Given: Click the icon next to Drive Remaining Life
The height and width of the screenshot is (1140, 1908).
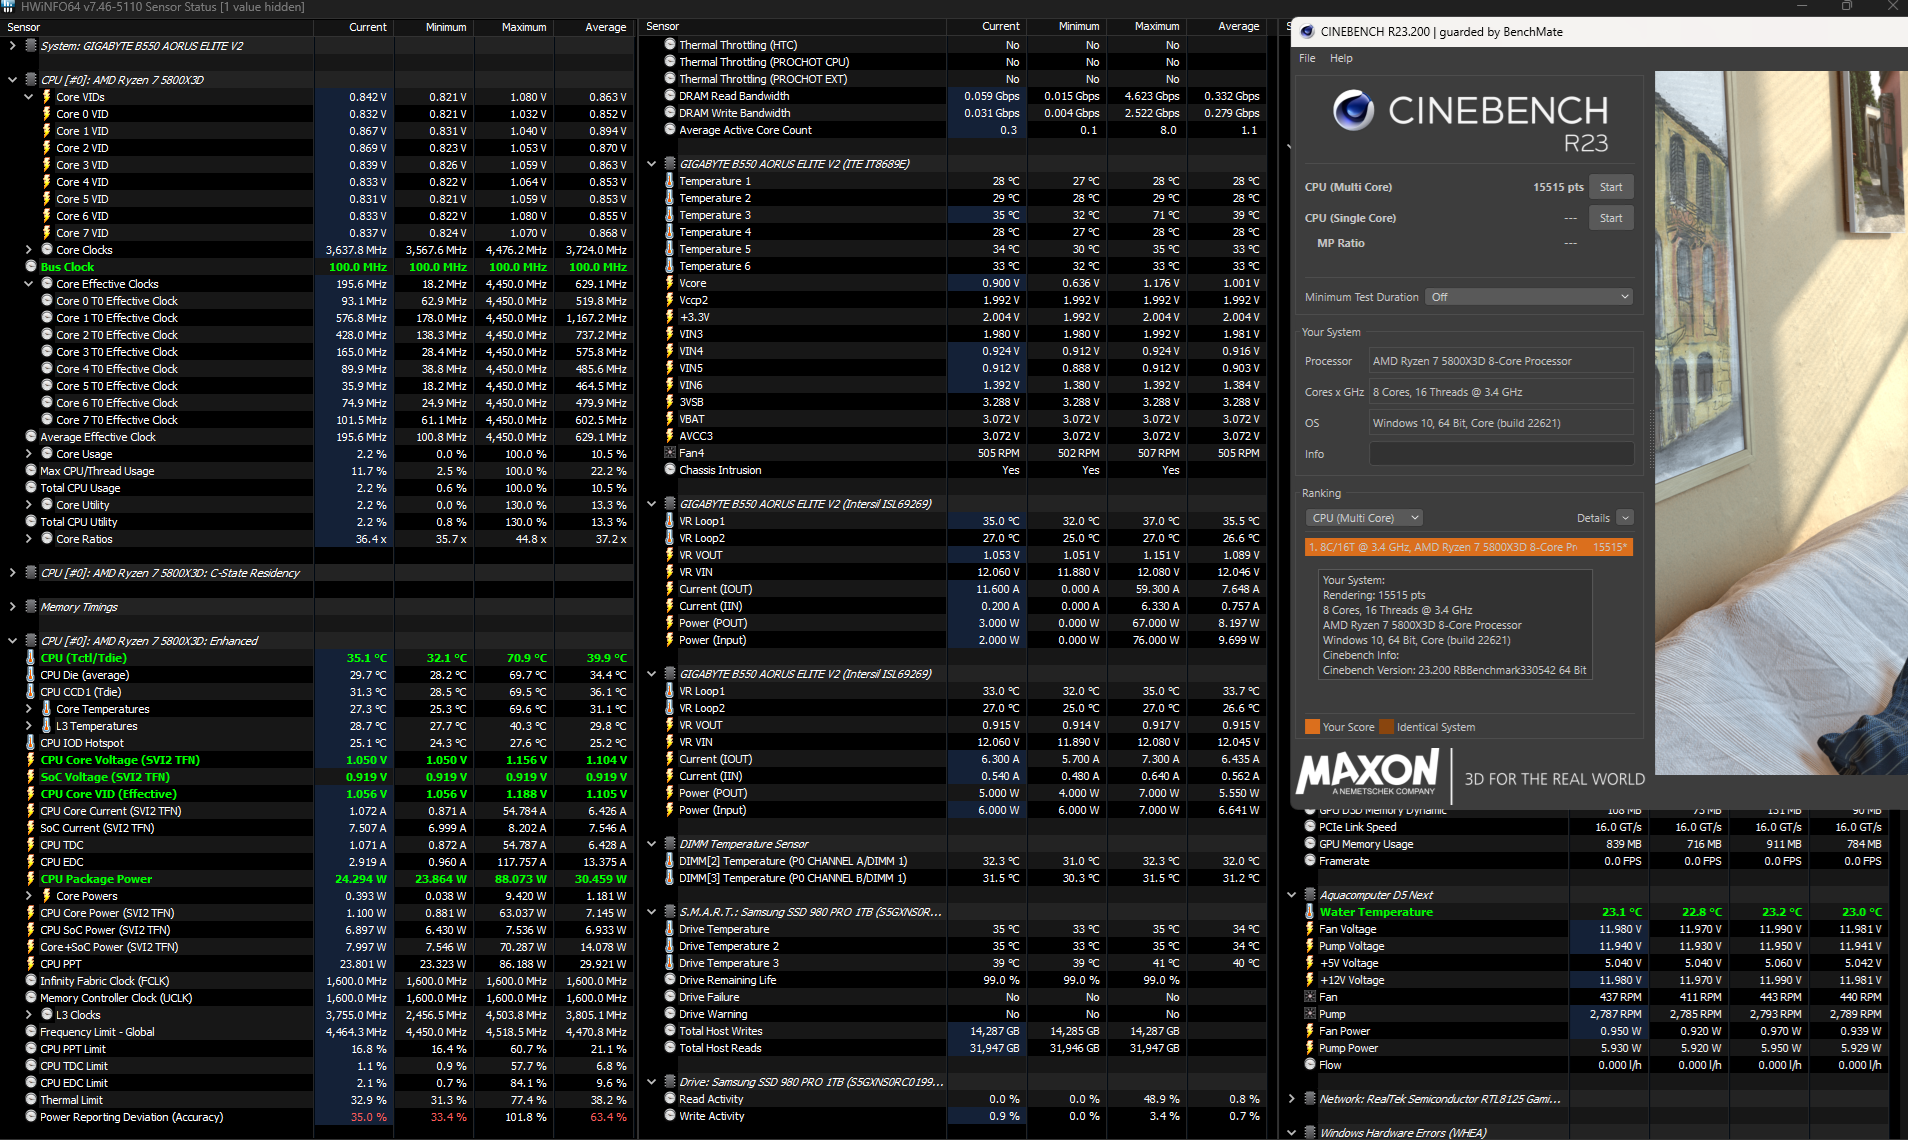Looking at the screenshot, I should coord(670,980).
